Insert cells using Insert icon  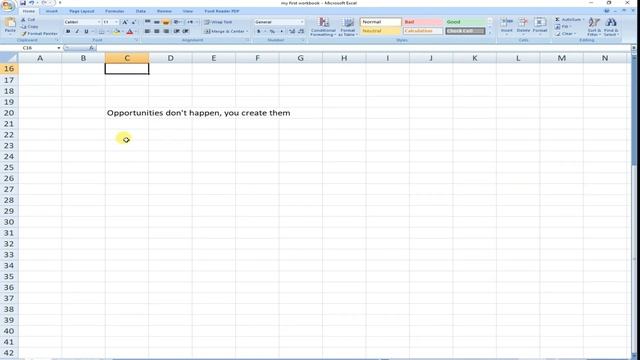507,26
